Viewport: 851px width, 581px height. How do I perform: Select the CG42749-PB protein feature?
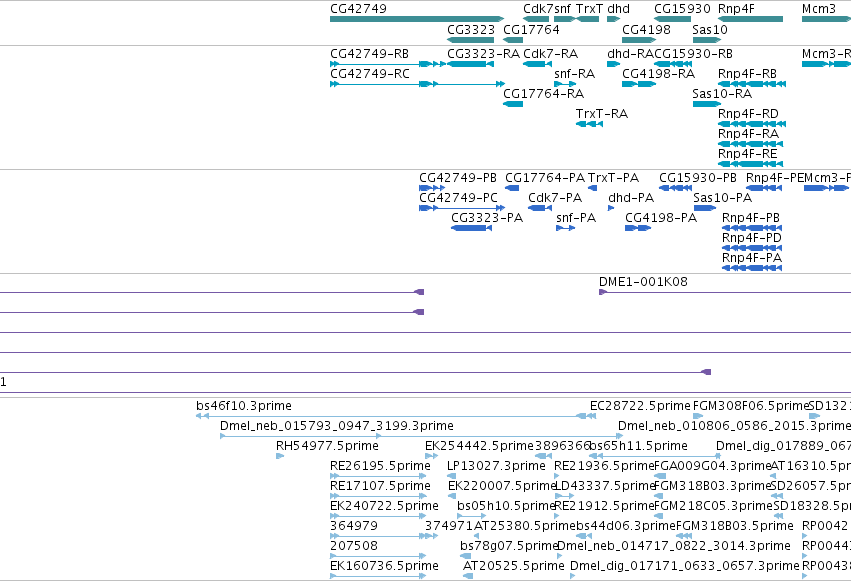(x=432, y=188)
